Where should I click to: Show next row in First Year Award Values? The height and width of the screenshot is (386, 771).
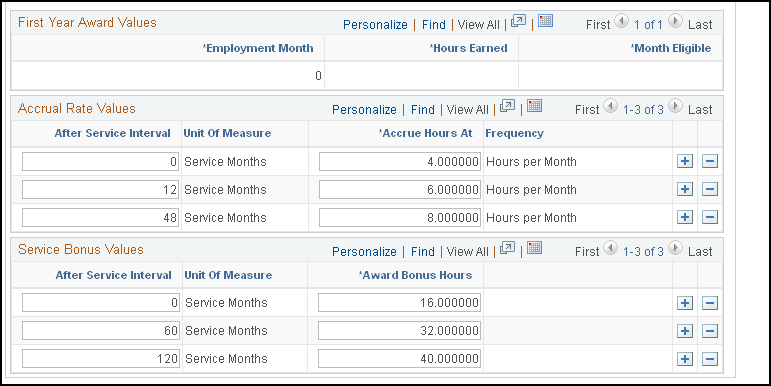click(675, 21)
